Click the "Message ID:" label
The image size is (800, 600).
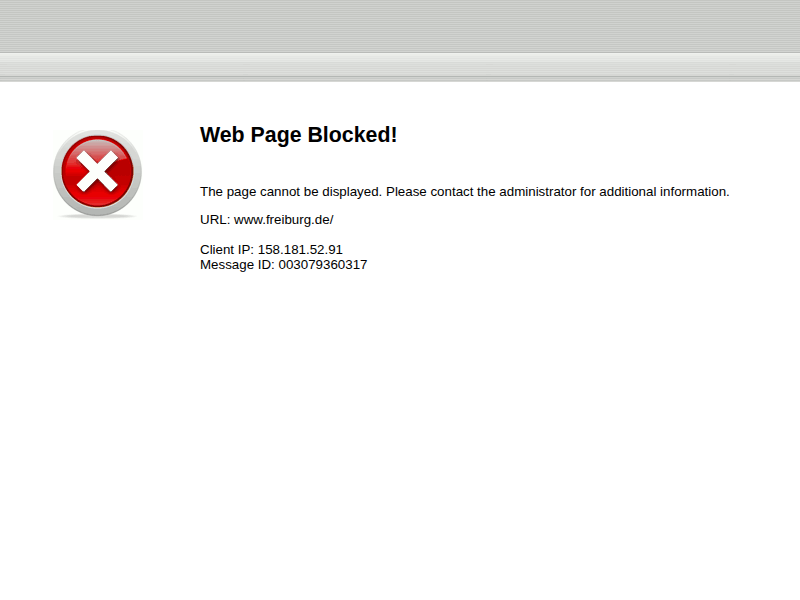(x=237, y=265)
